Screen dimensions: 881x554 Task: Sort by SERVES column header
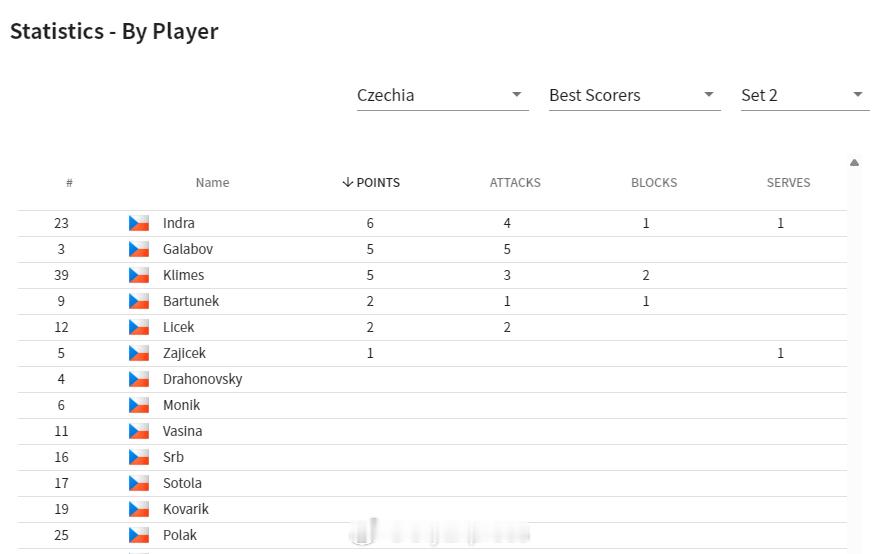(x=788, y=183)
